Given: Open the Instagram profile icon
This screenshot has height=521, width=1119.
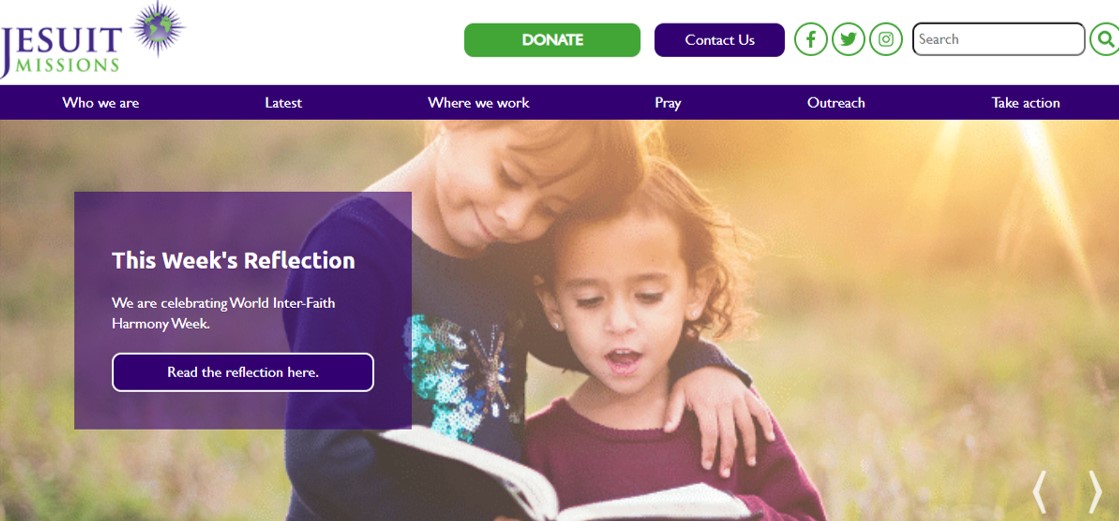Looking at the screenshot, I should pos(886,39).
